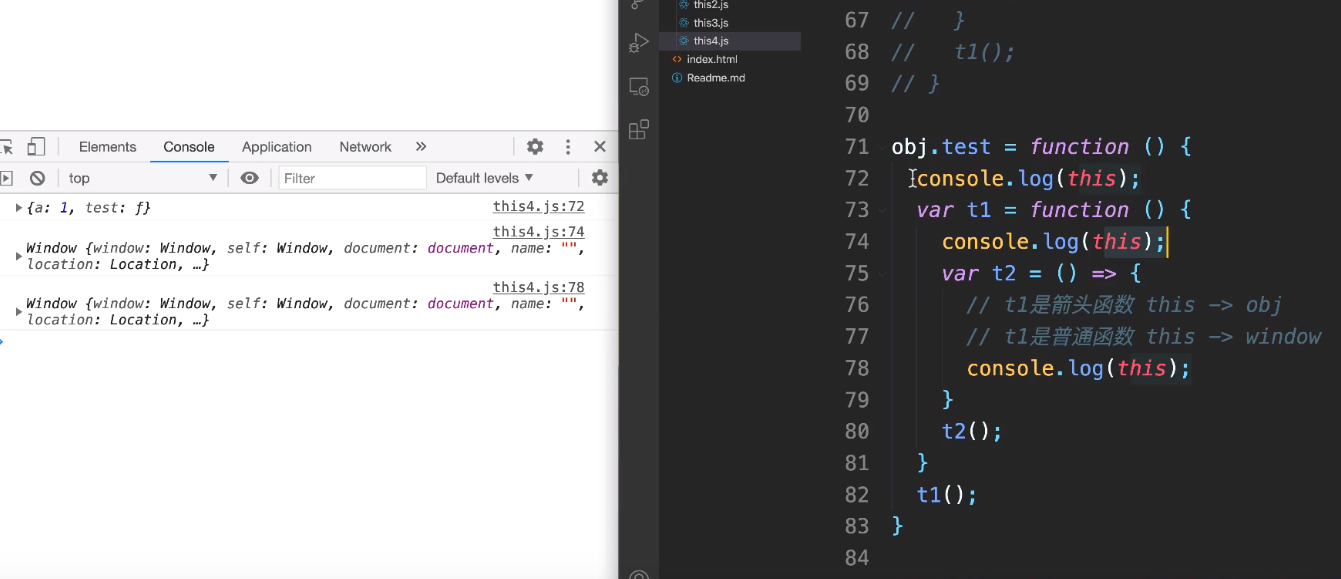1341x579 pixels.
Task: Toggle device toolbar in DevTools
Action: tap(36, 147)
